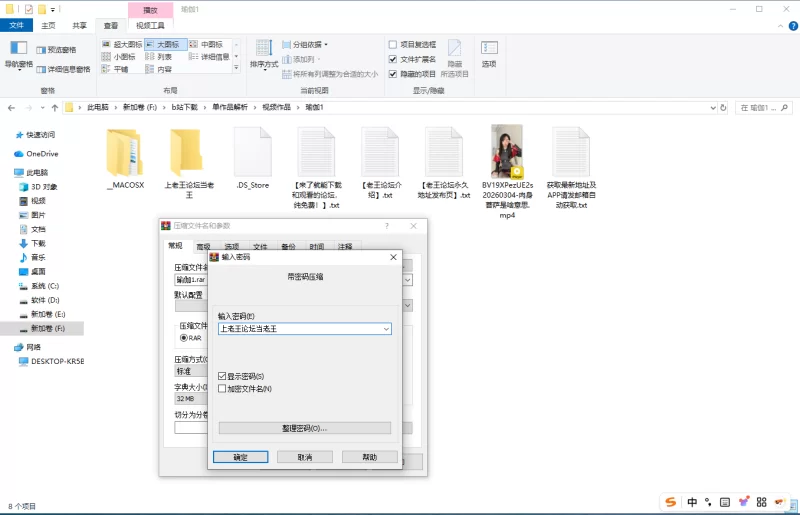Choose details layout view
This screenshot has height=515, width=800.
coord(209,57)
